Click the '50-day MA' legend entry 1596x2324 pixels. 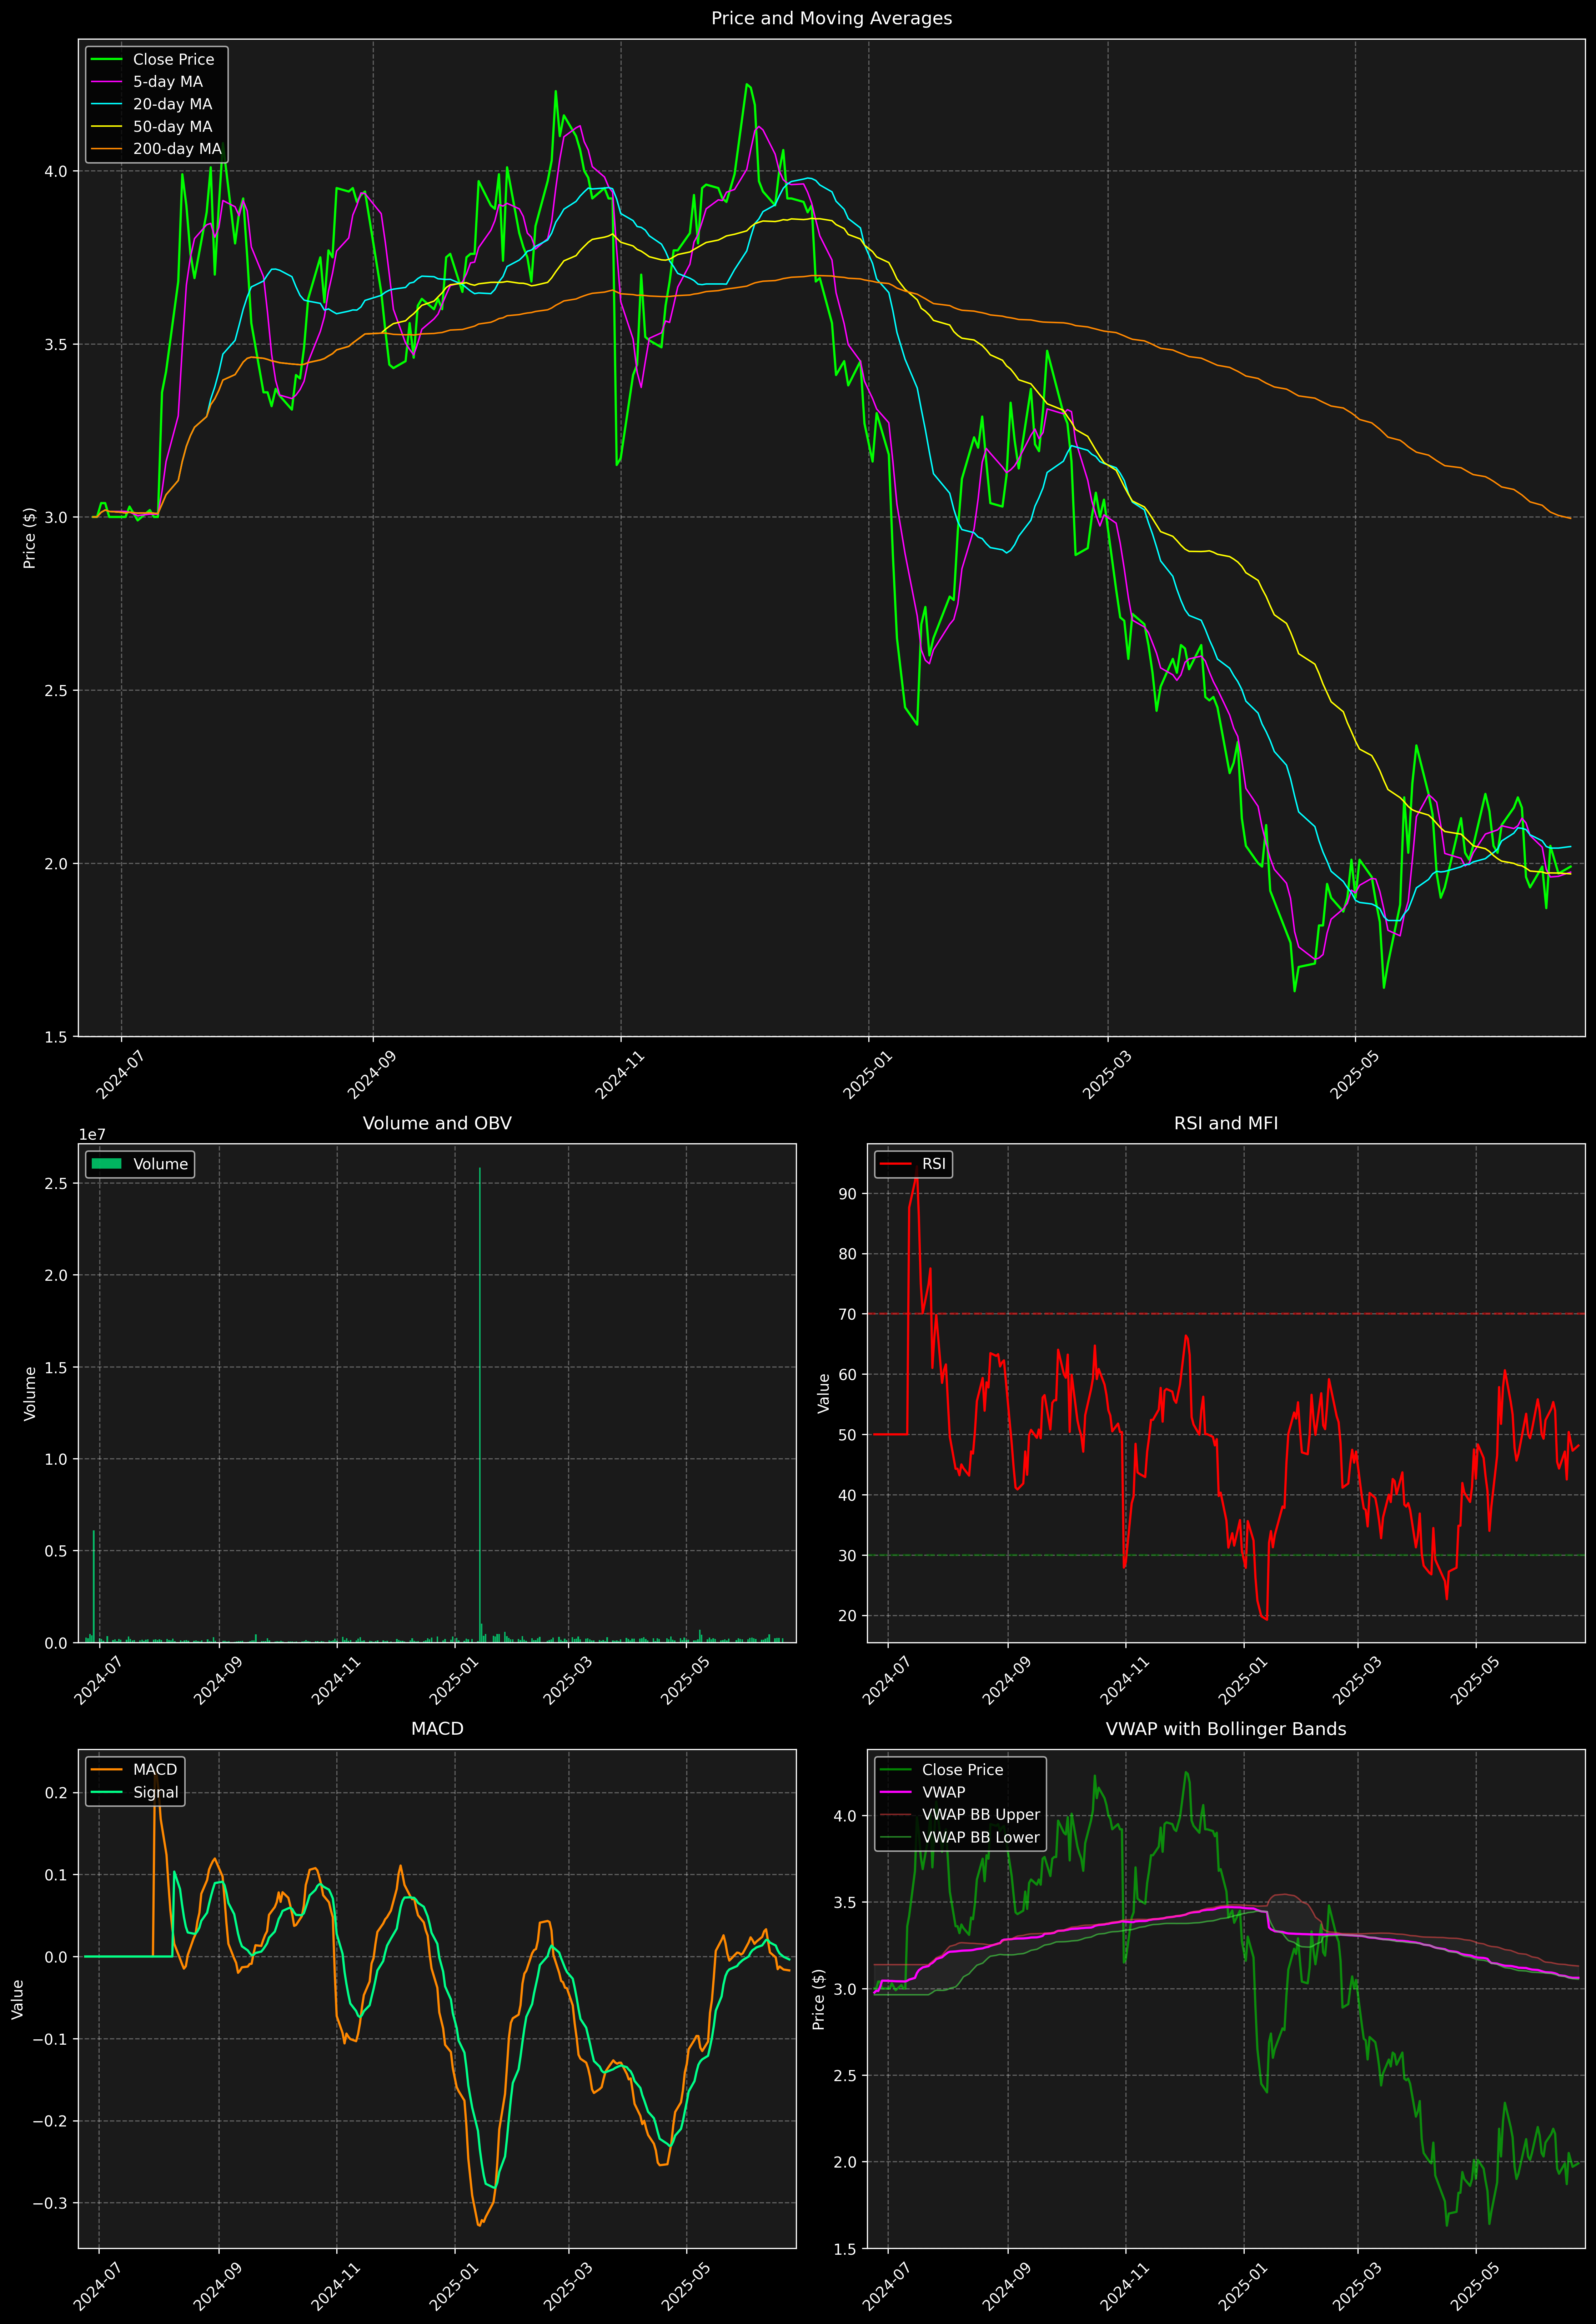172,127
